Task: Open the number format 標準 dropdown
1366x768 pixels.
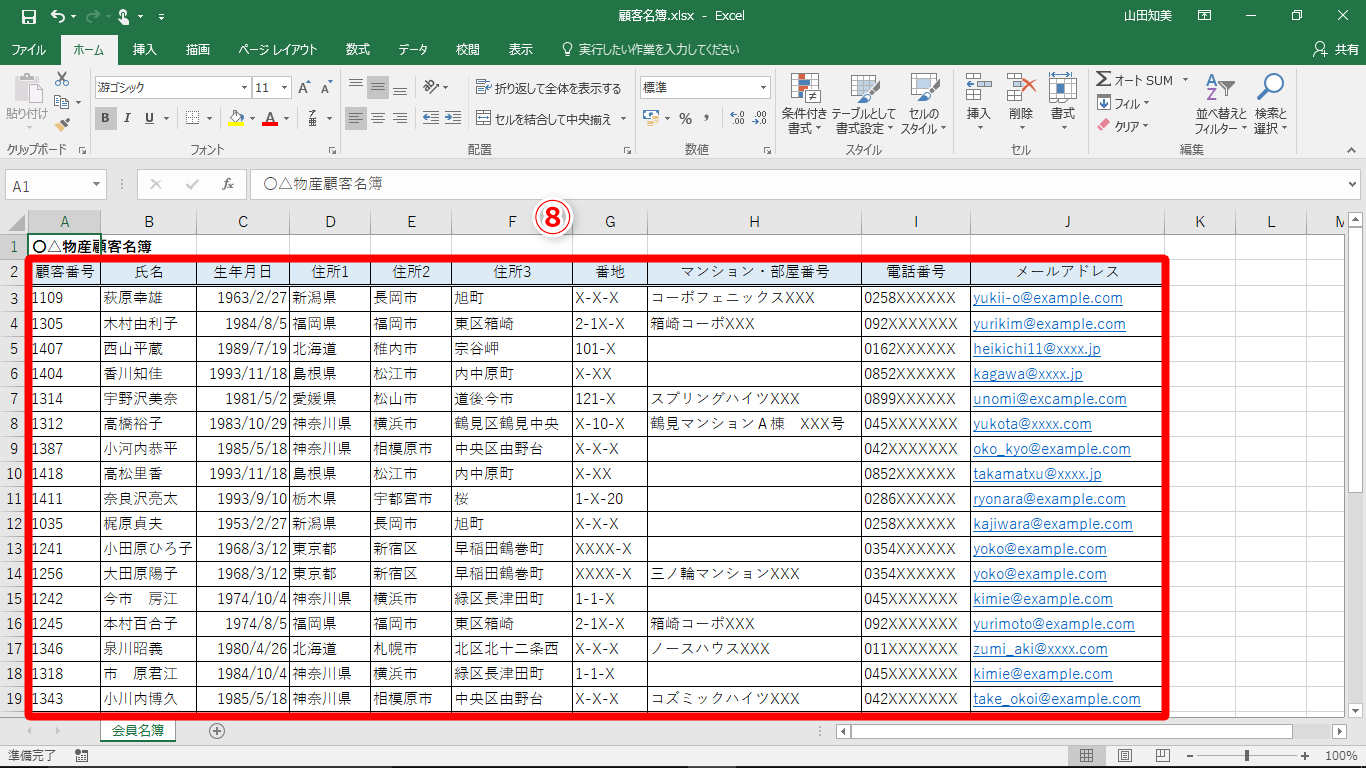Action: [x=763, y=88]
